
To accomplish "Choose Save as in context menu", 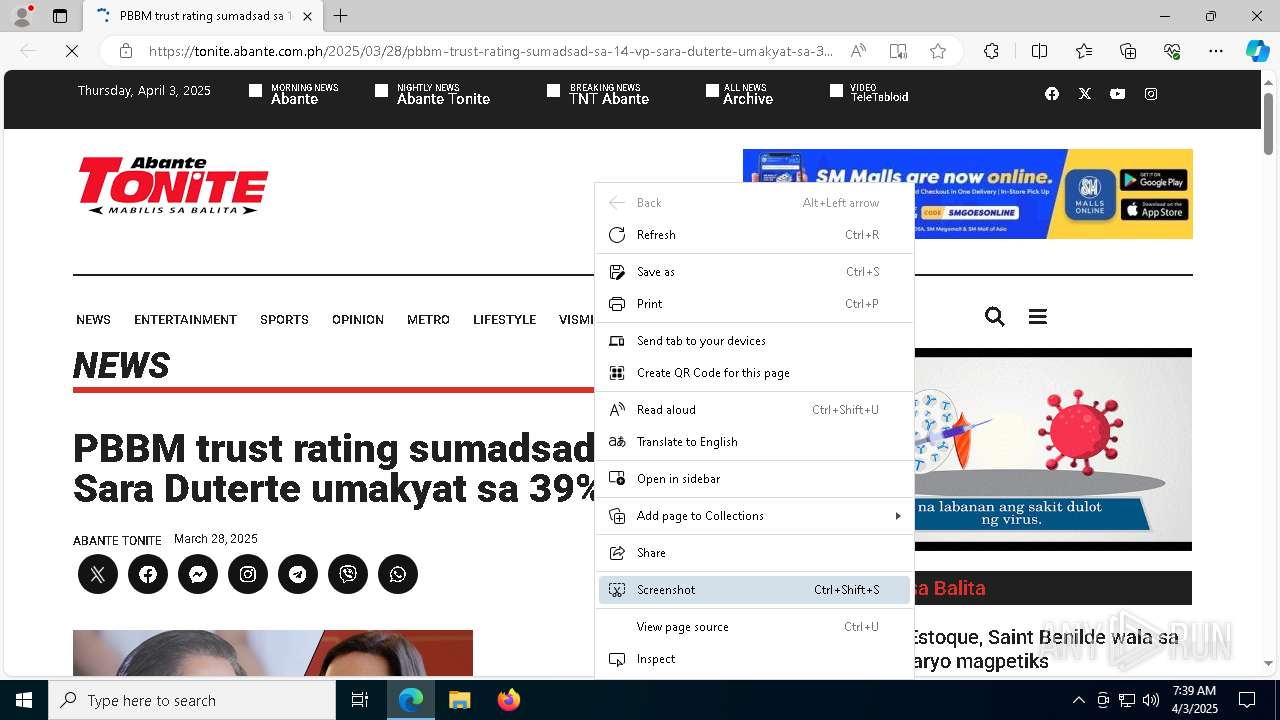I will click(x=754, y=272).
